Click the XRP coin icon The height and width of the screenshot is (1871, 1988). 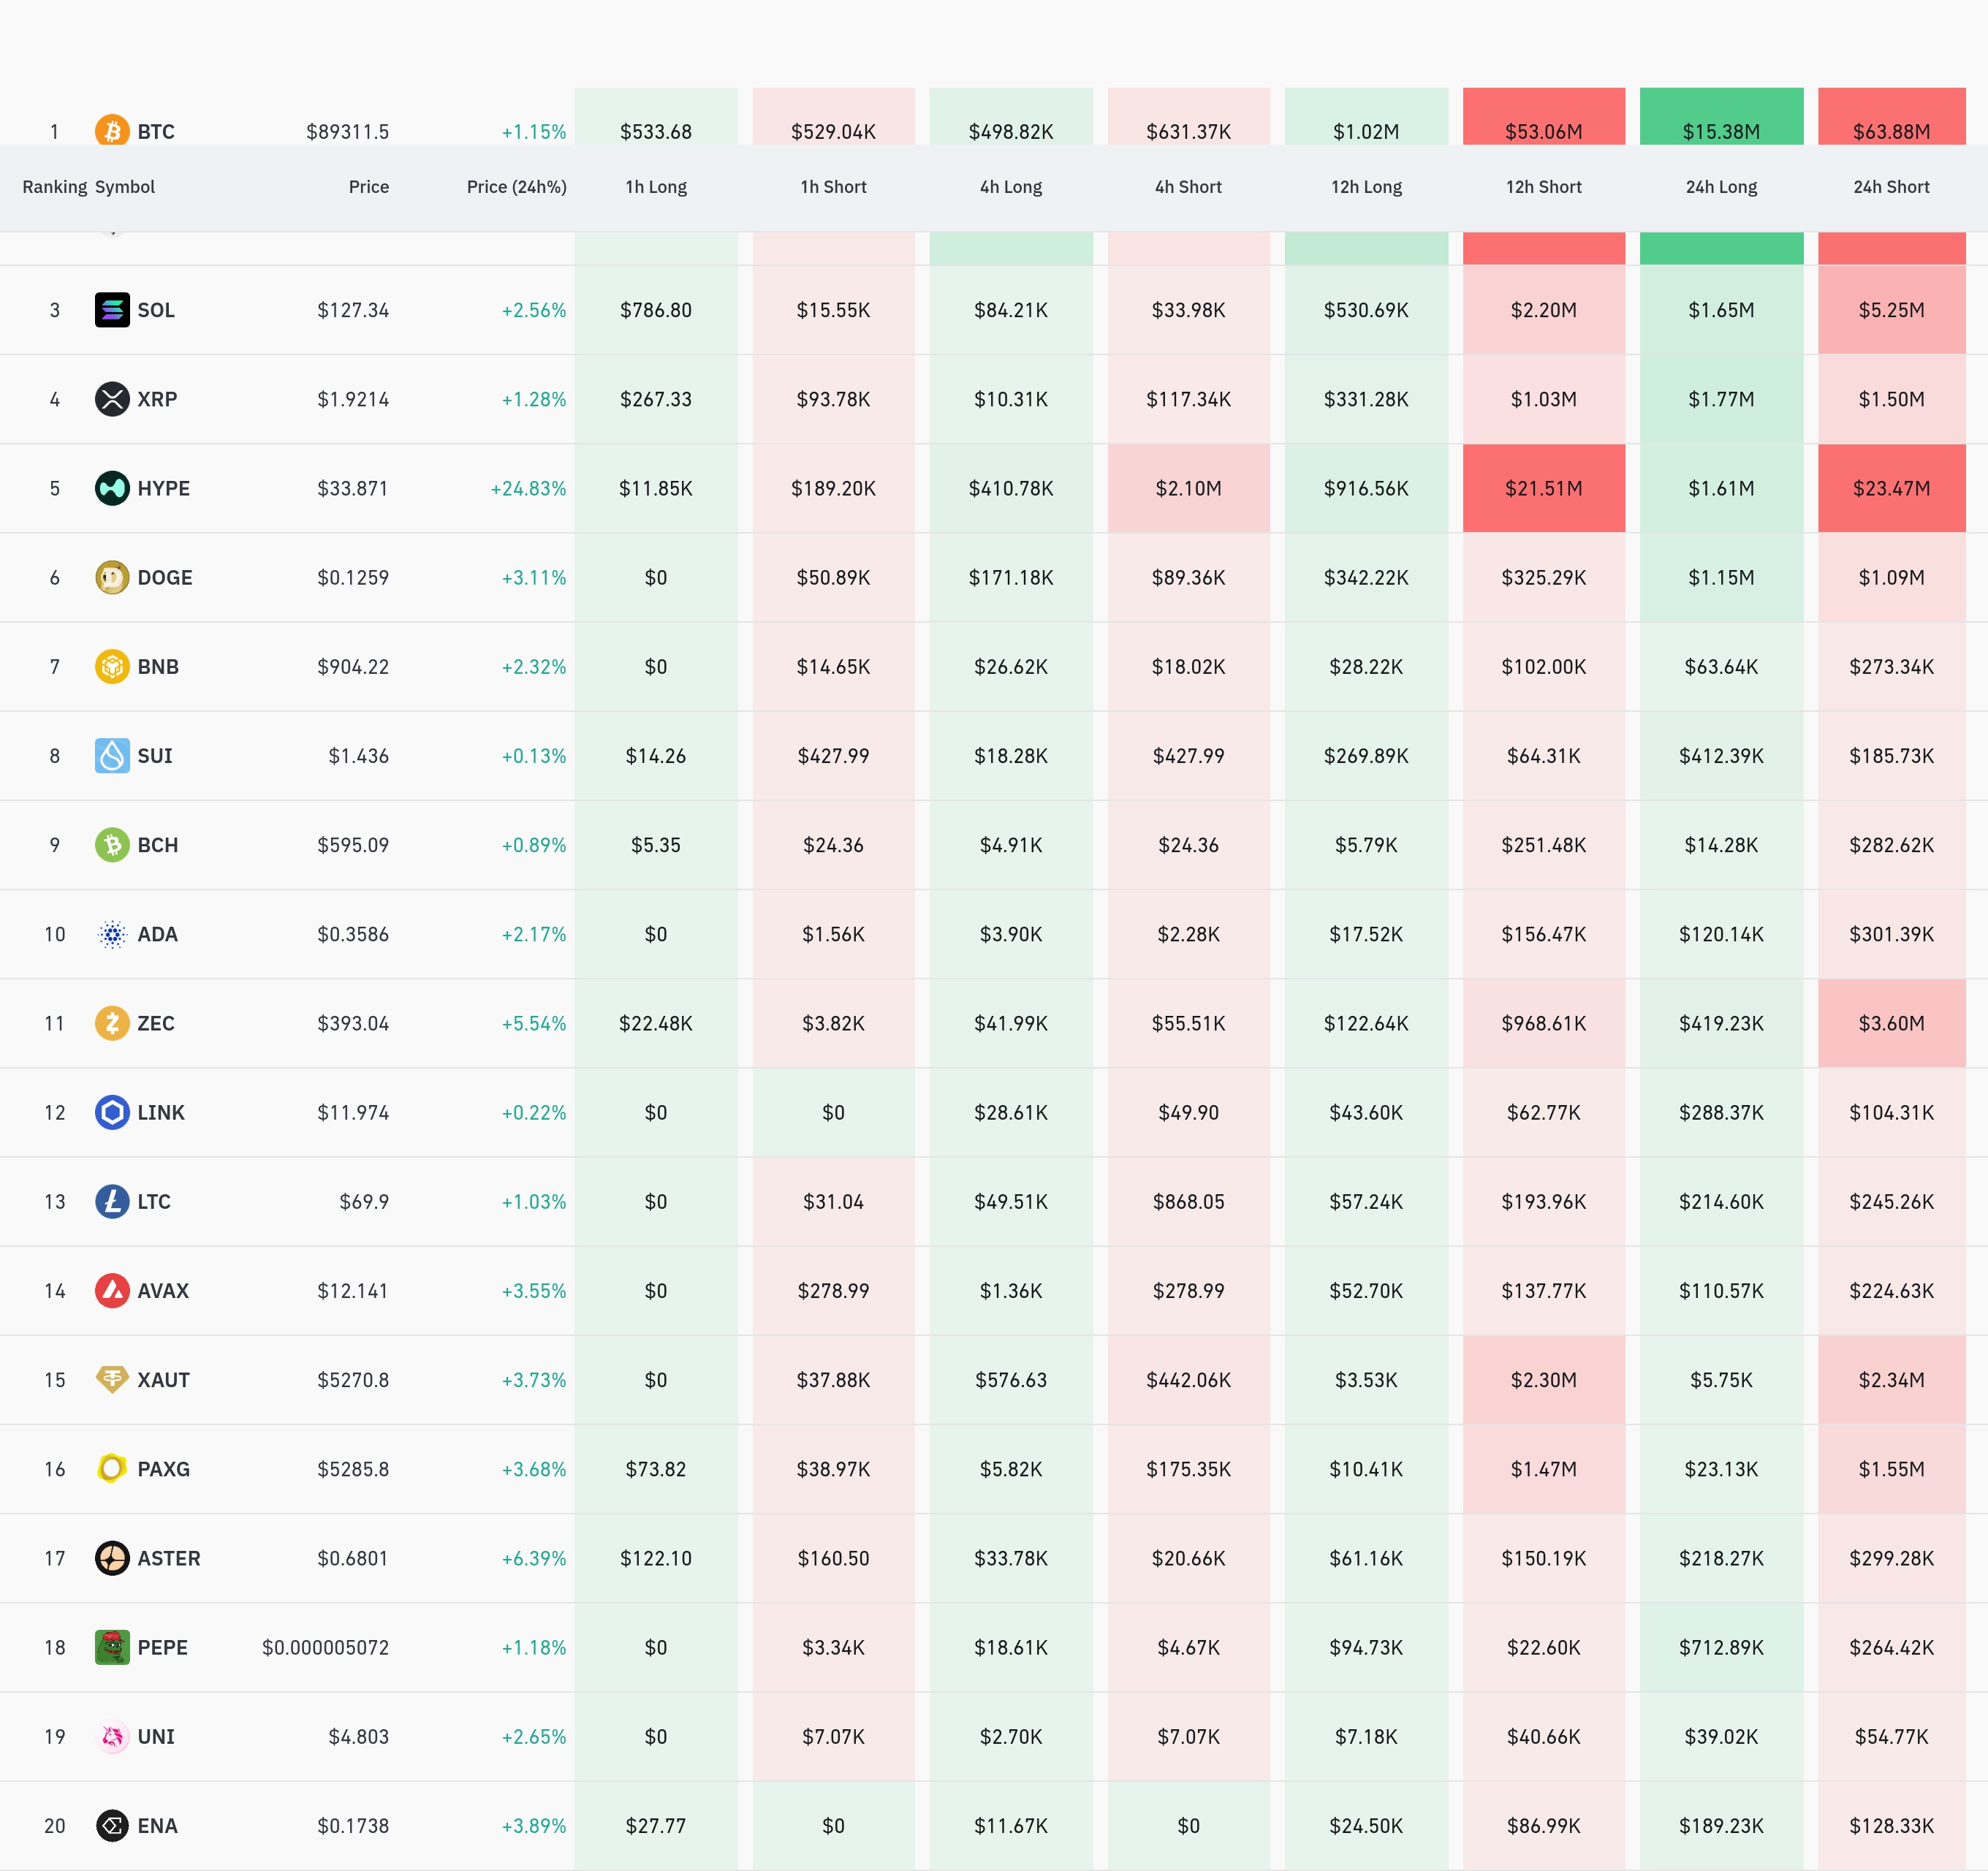[x=112, y=399]
